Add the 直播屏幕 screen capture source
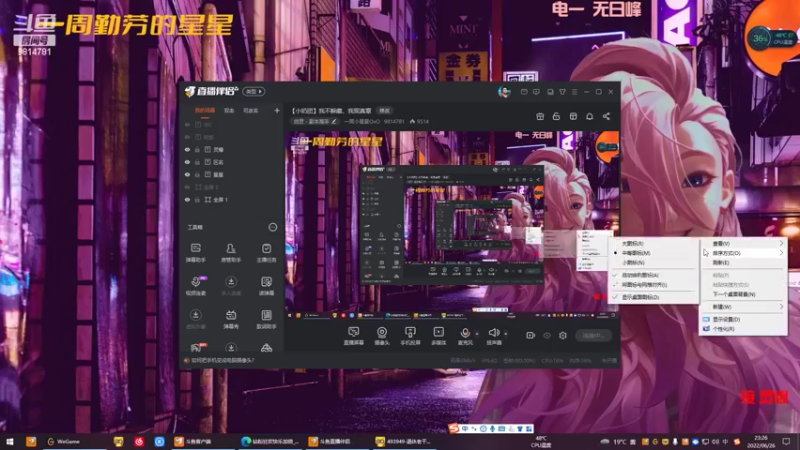The height and width of the screenshot is (450, 800). coord(354,336)
